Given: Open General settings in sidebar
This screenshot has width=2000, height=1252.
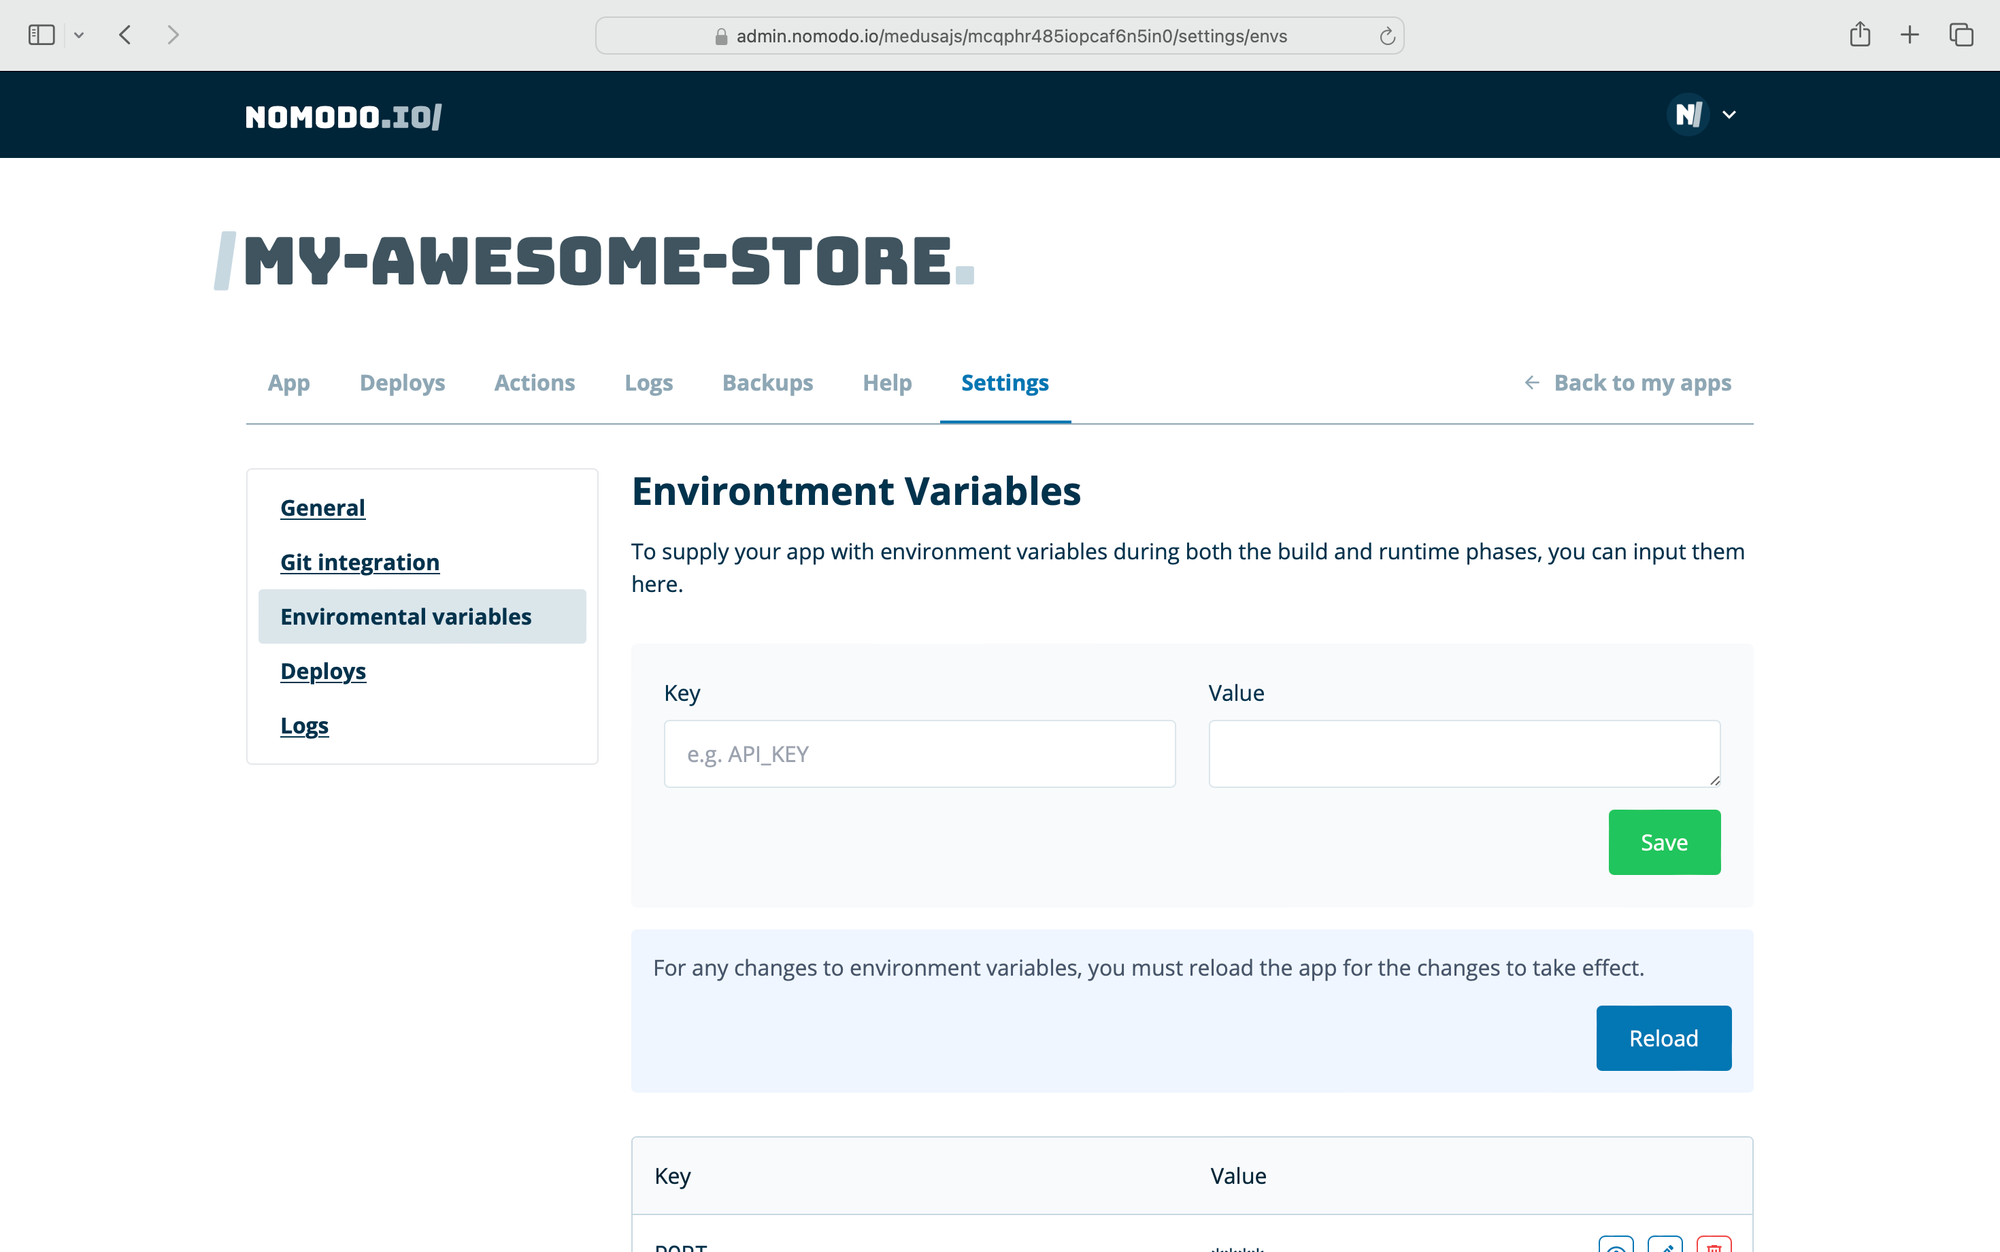Looking at the screenshot, I should pos(322,508).
